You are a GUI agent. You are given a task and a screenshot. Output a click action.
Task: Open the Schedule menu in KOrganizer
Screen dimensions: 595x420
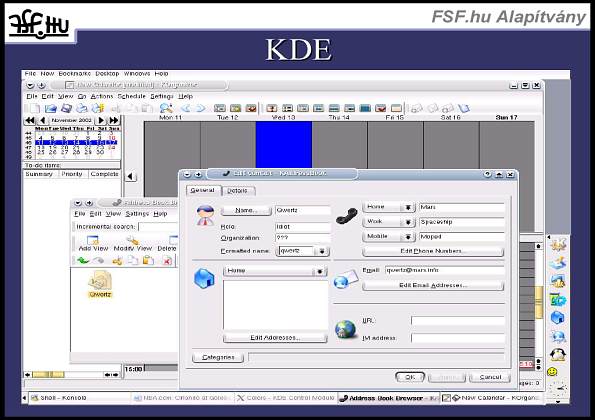131,96
